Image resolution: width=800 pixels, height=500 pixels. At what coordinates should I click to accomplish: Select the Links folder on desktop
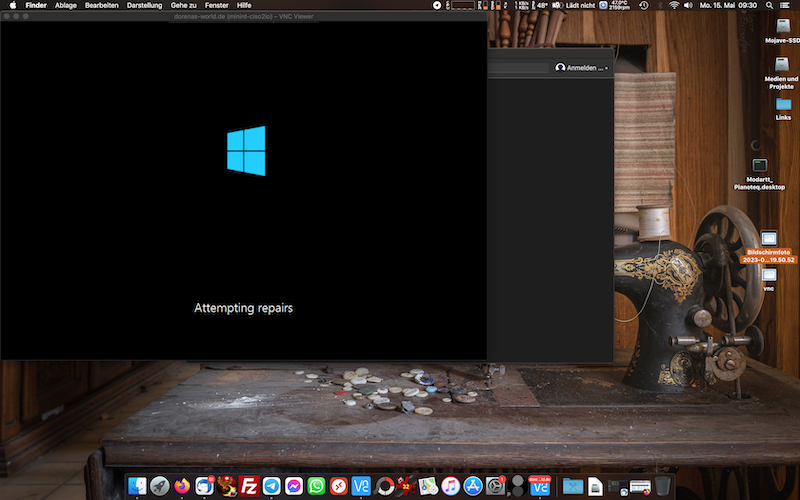tap(782, 108)
